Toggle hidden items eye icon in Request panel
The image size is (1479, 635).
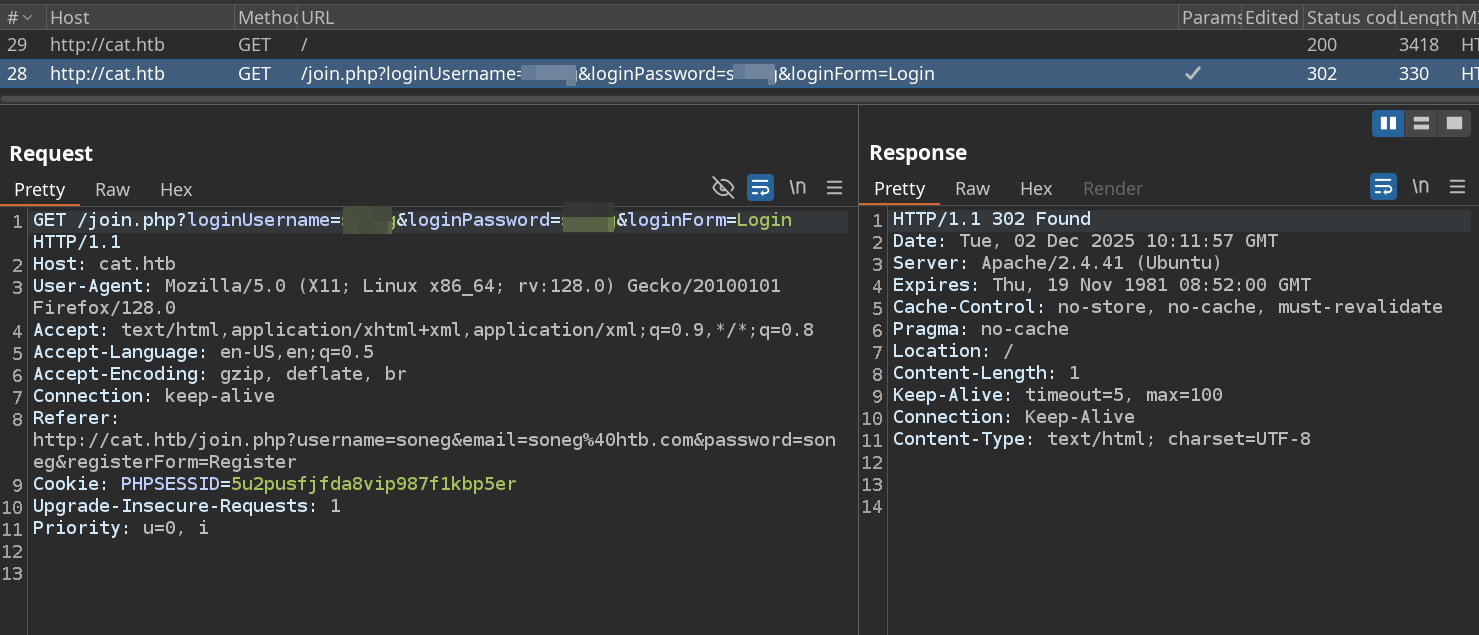[x=722, y=188]
